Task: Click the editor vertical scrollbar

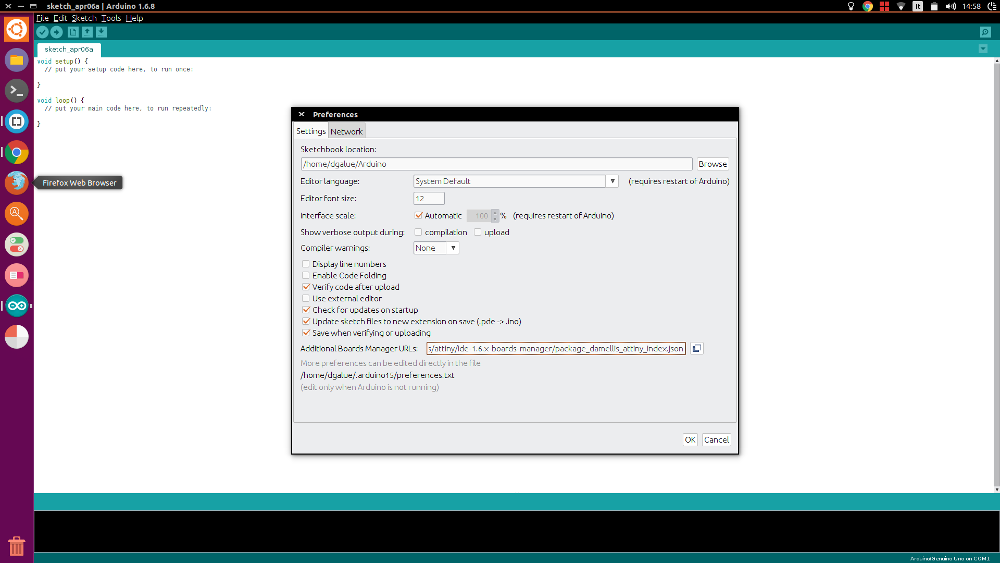Action: point(996,275)
